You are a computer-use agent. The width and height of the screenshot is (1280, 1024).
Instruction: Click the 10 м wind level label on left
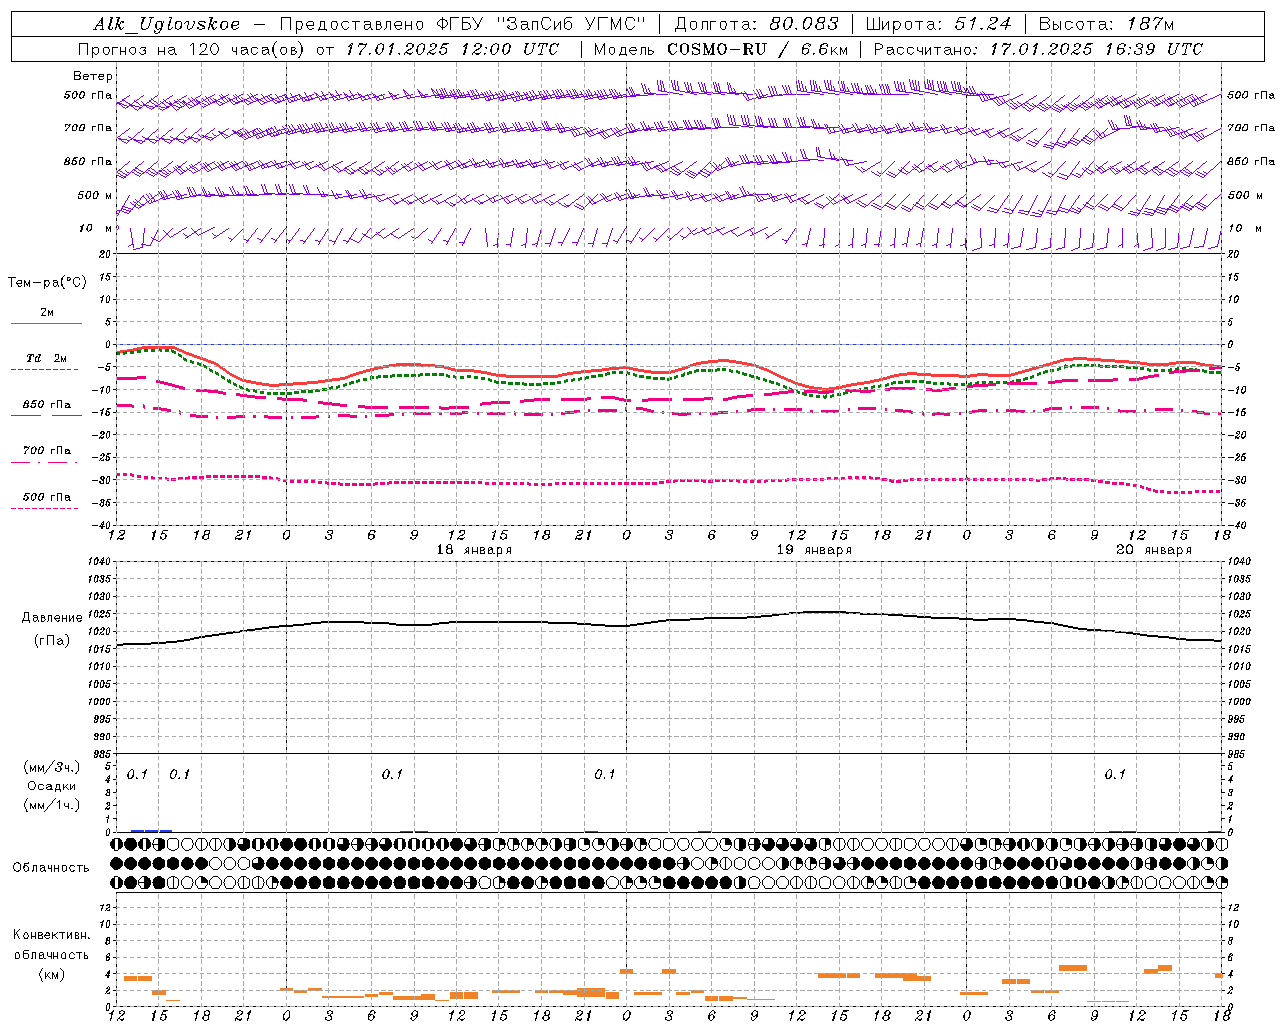pyautogui.click(x=95, y=228)
